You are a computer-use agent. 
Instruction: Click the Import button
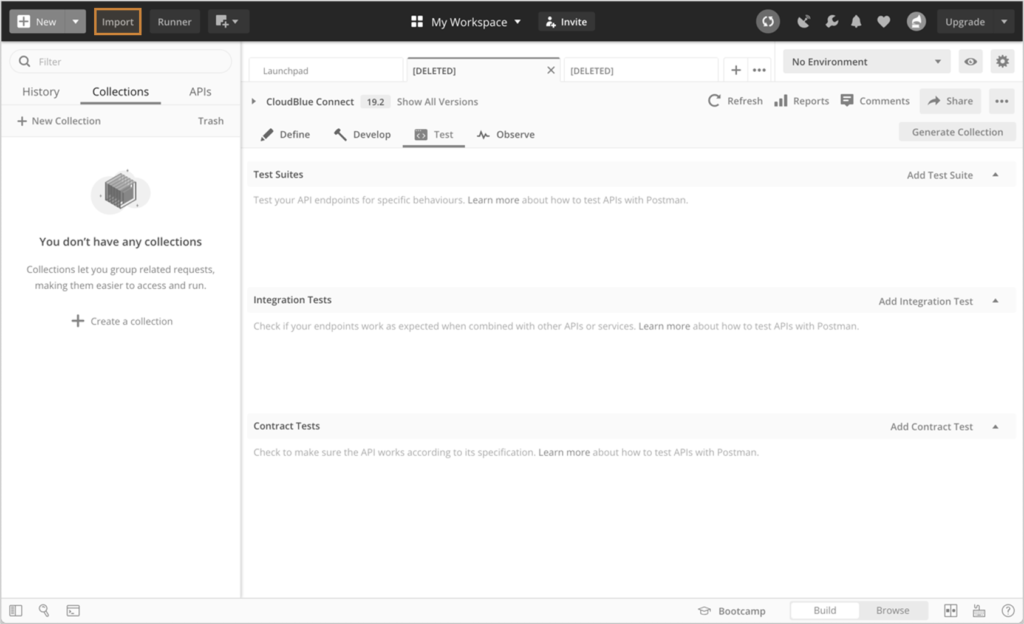pos(118,22)
